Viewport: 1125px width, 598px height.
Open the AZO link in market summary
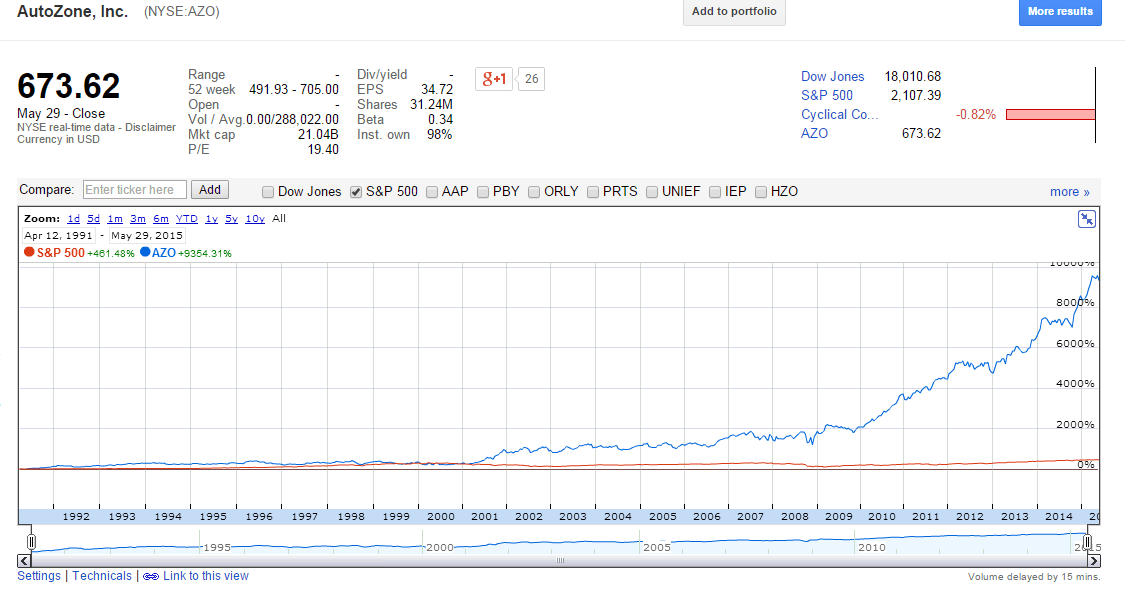click(x=814, y=134)
